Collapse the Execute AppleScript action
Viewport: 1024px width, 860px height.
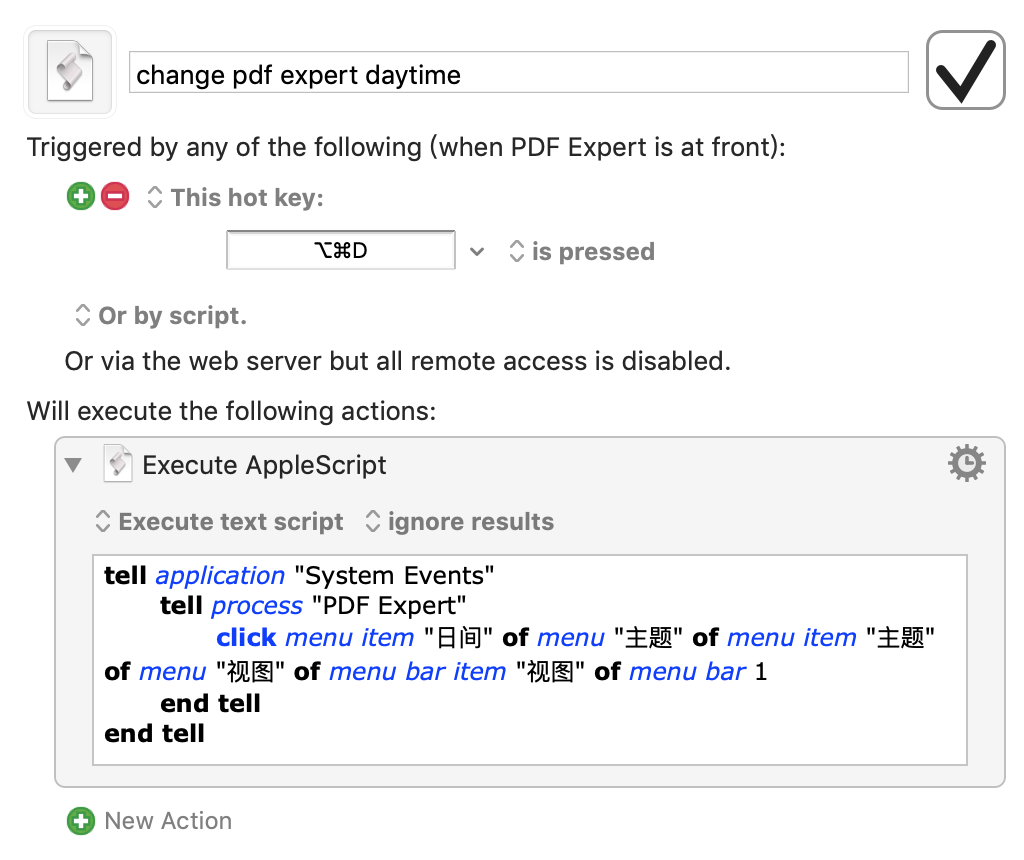73,465
